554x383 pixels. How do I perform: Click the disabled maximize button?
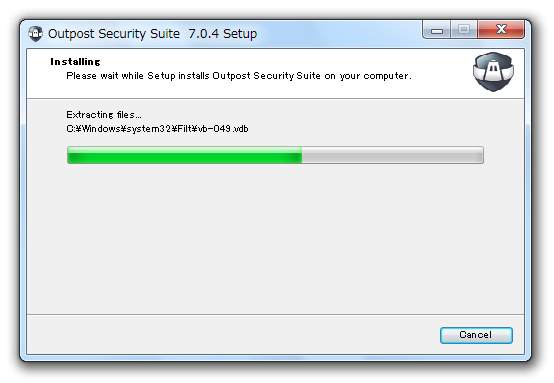tap(464, 29)
